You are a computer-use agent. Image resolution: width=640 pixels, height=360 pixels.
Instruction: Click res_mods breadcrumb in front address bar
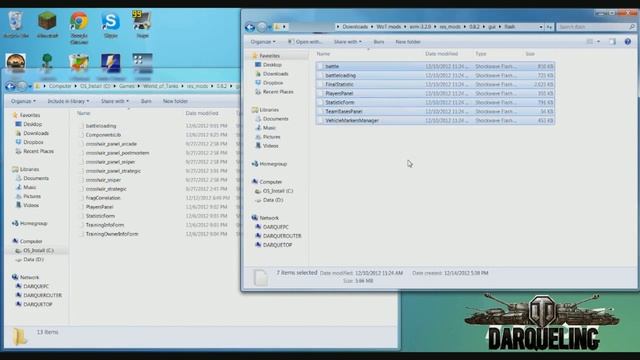[x=450, y=27]
